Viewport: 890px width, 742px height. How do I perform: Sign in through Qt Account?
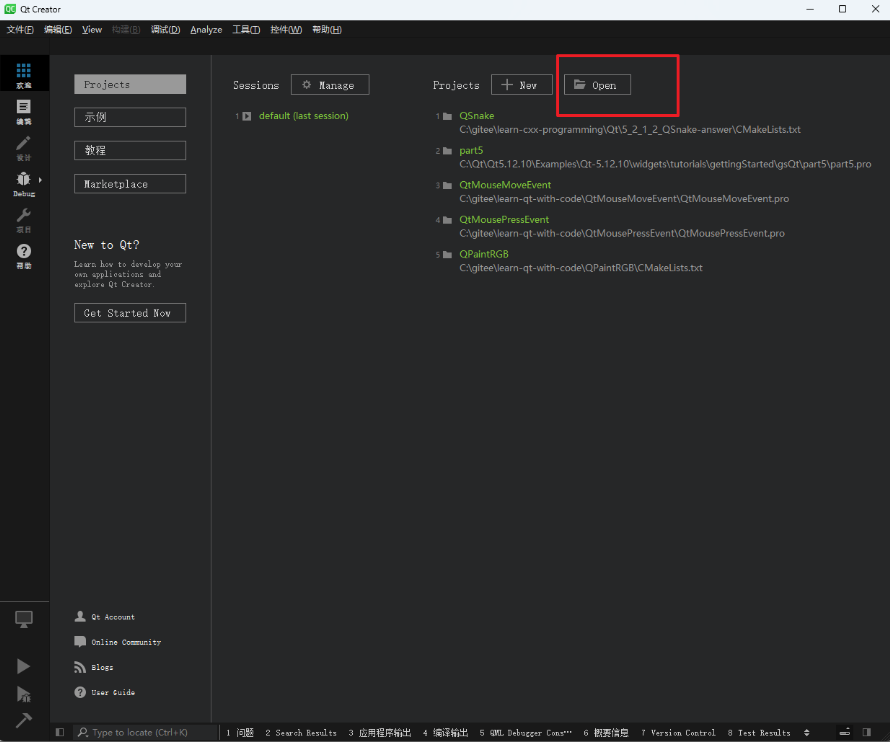tap(103, 616)
